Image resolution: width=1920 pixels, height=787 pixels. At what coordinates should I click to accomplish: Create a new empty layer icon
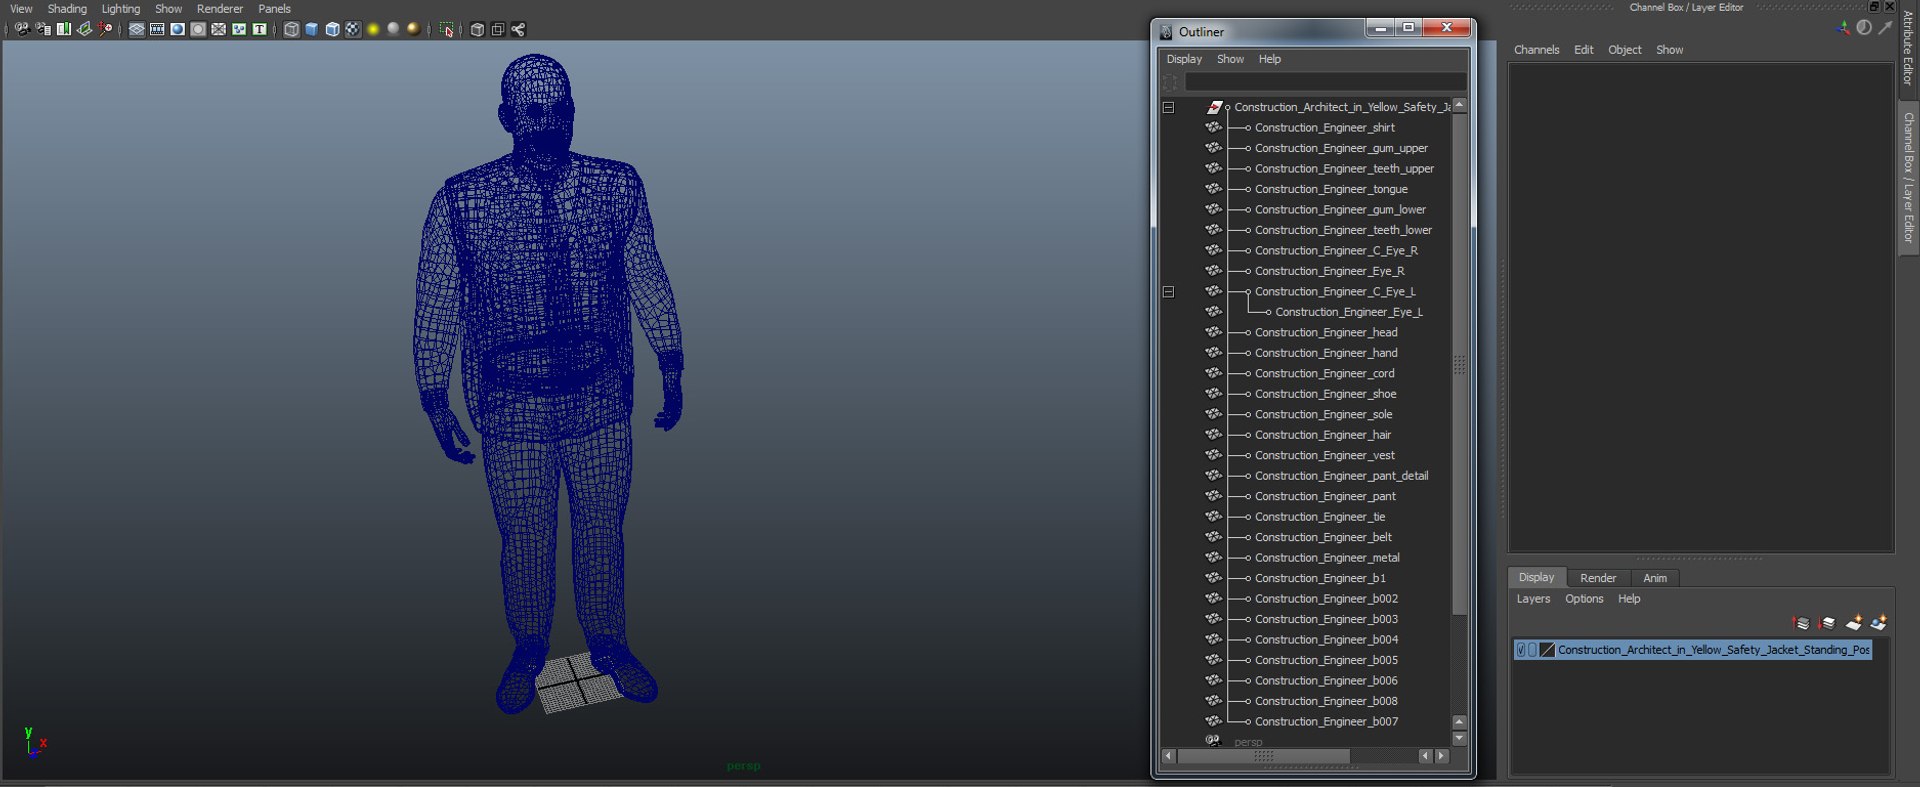click(x=1853, y=623)
